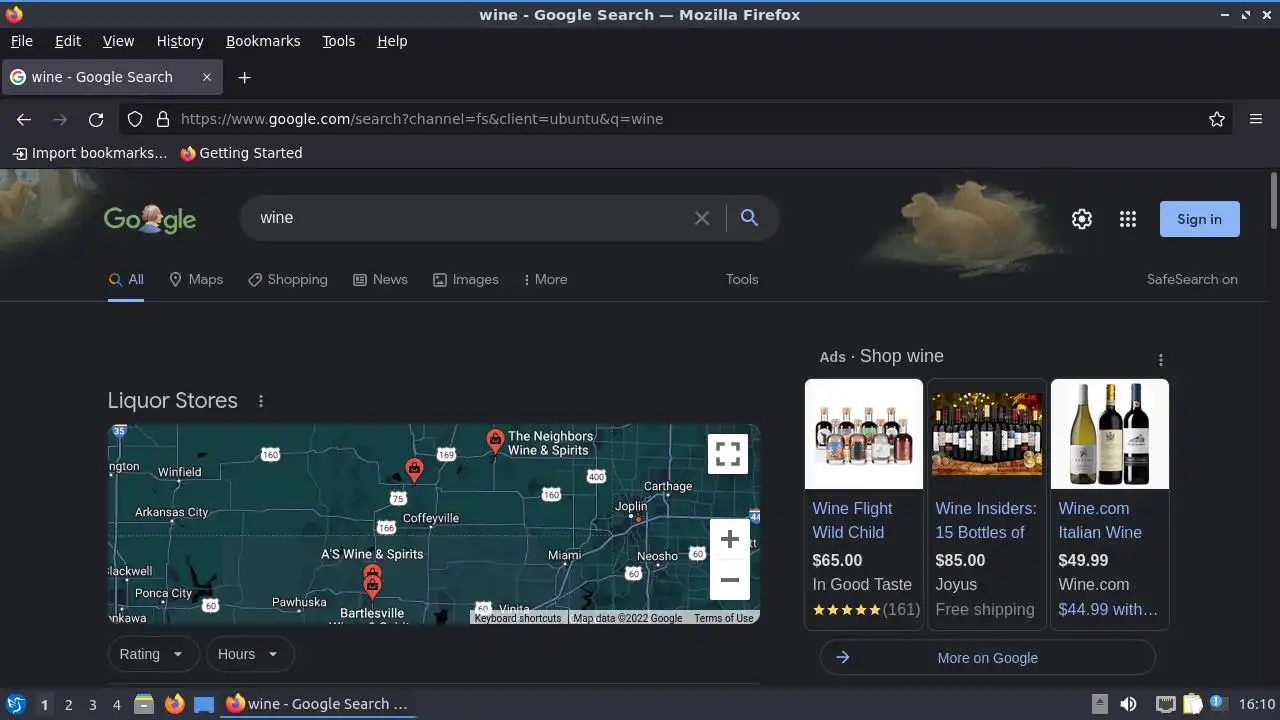The width and height of the screenshot is (1280, 720).
Task: Open the volume control in system tray
Action: point(1128,704)
